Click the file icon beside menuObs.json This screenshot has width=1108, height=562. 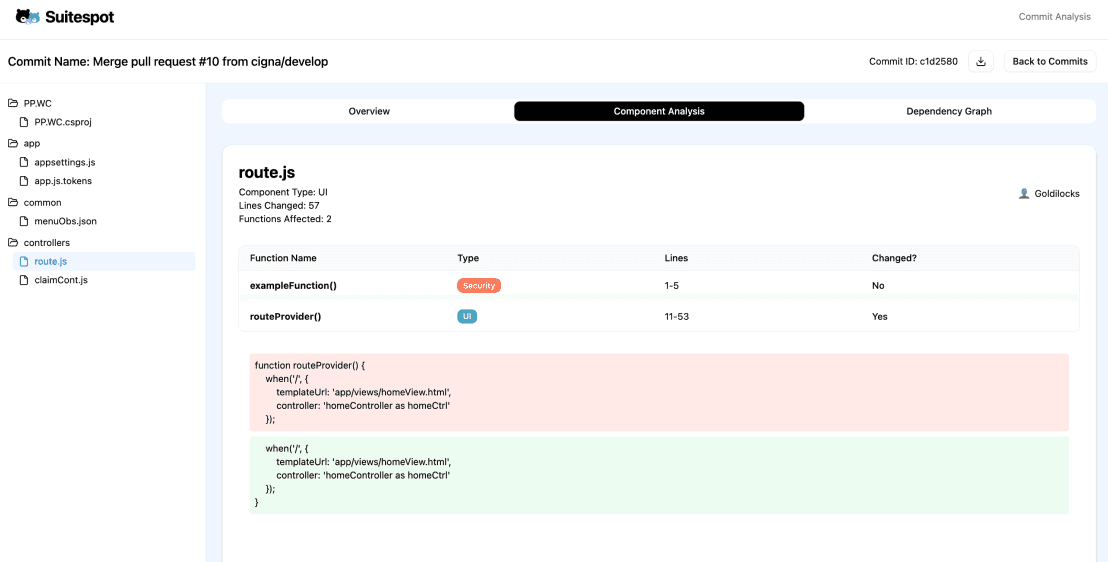tap(24, 221)
